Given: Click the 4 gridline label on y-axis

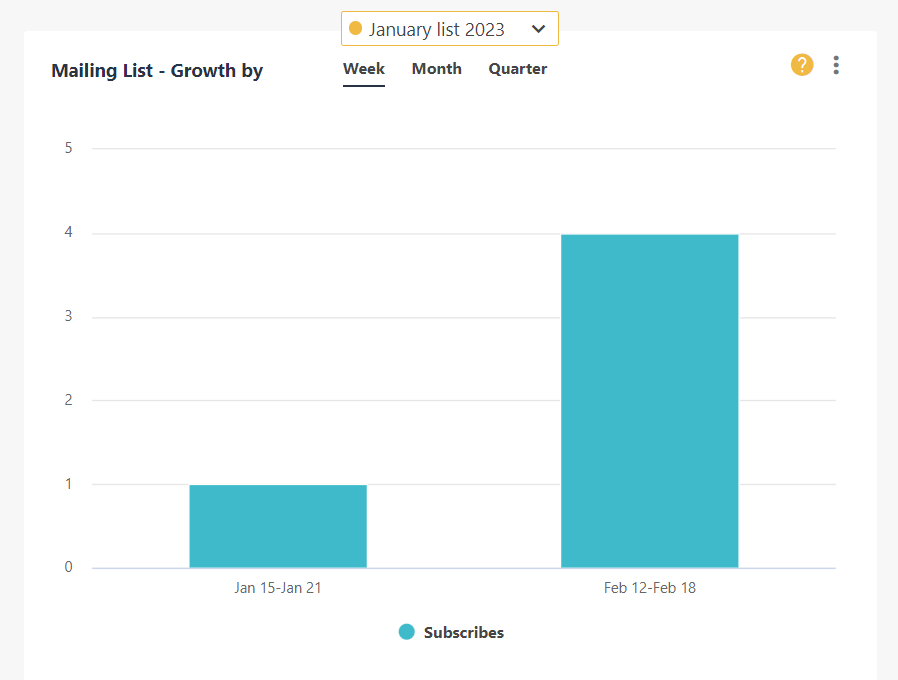Looking at the screenshot, I should pos(68,231).
